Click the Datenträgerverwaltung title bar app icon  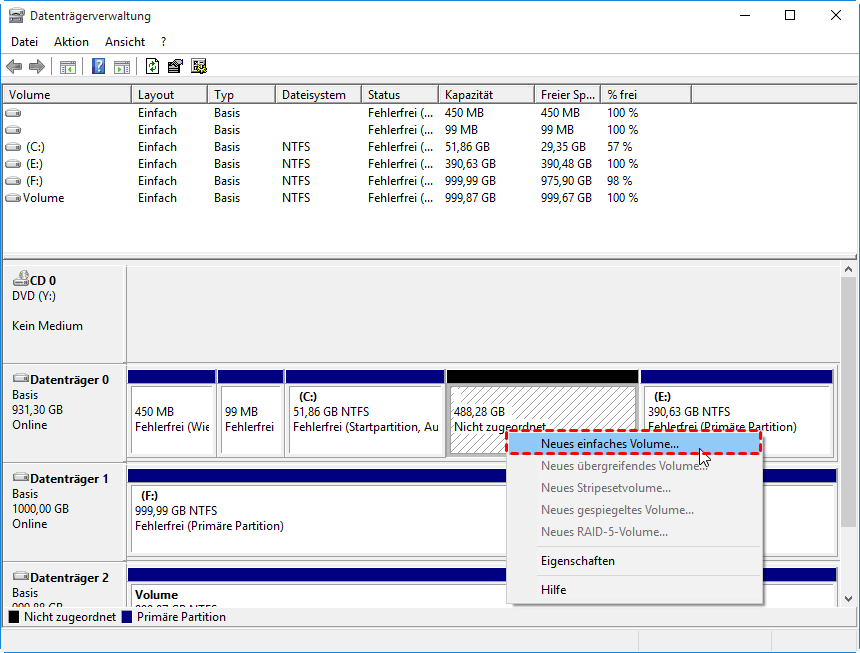(x=16, y=15)
